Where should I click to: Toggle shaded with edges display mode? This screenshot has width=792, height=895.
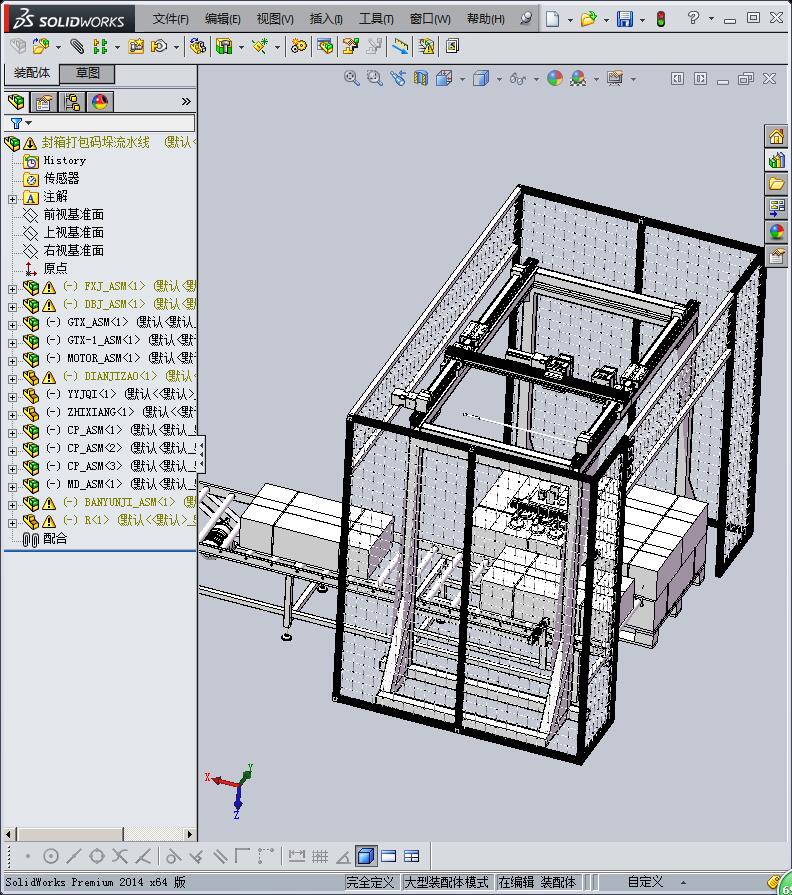366,856
